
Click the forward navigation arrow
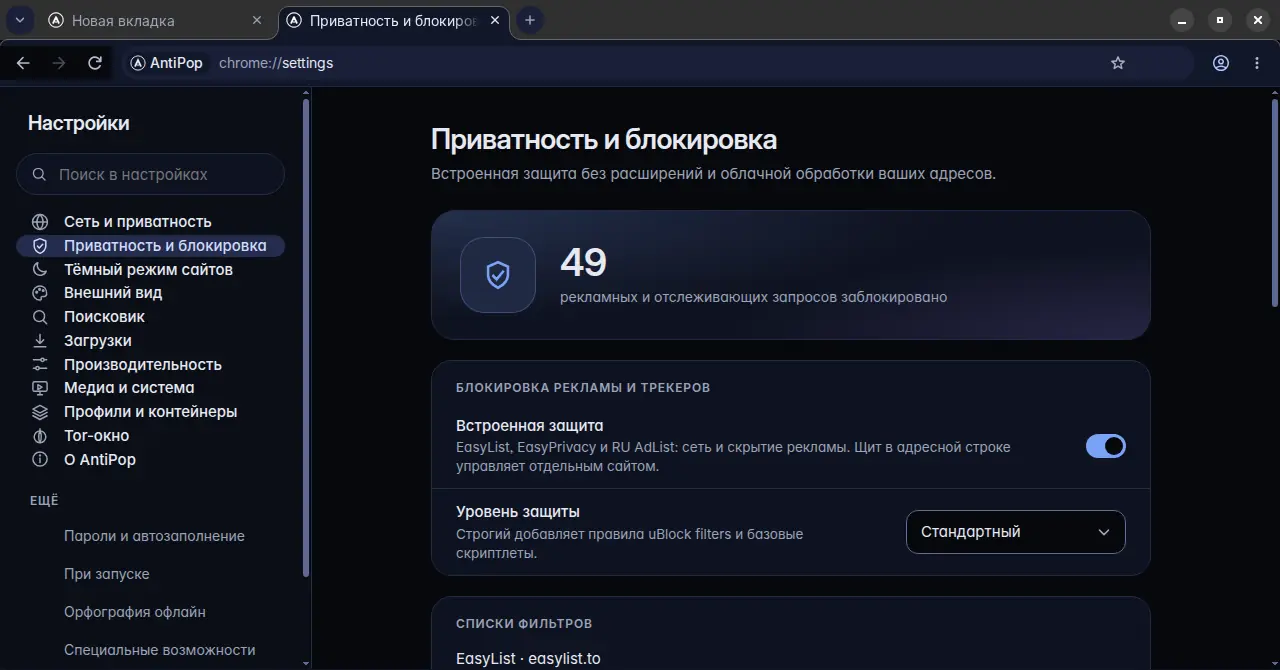(59, 63)
